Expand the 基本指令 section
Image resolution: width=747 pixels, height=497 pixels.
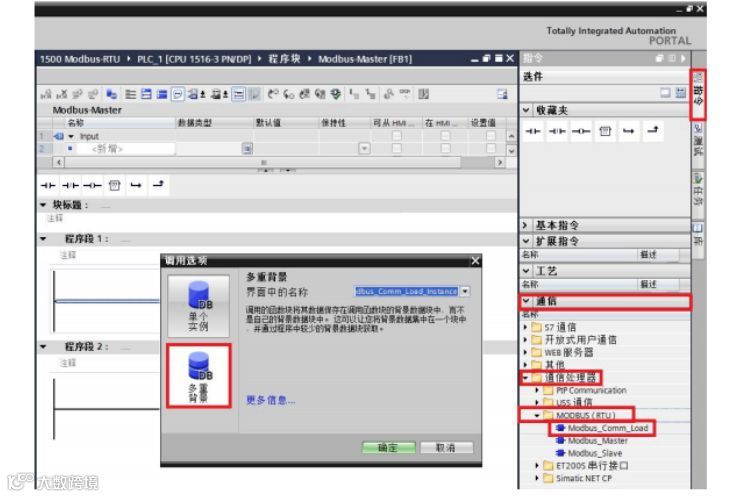526,225
